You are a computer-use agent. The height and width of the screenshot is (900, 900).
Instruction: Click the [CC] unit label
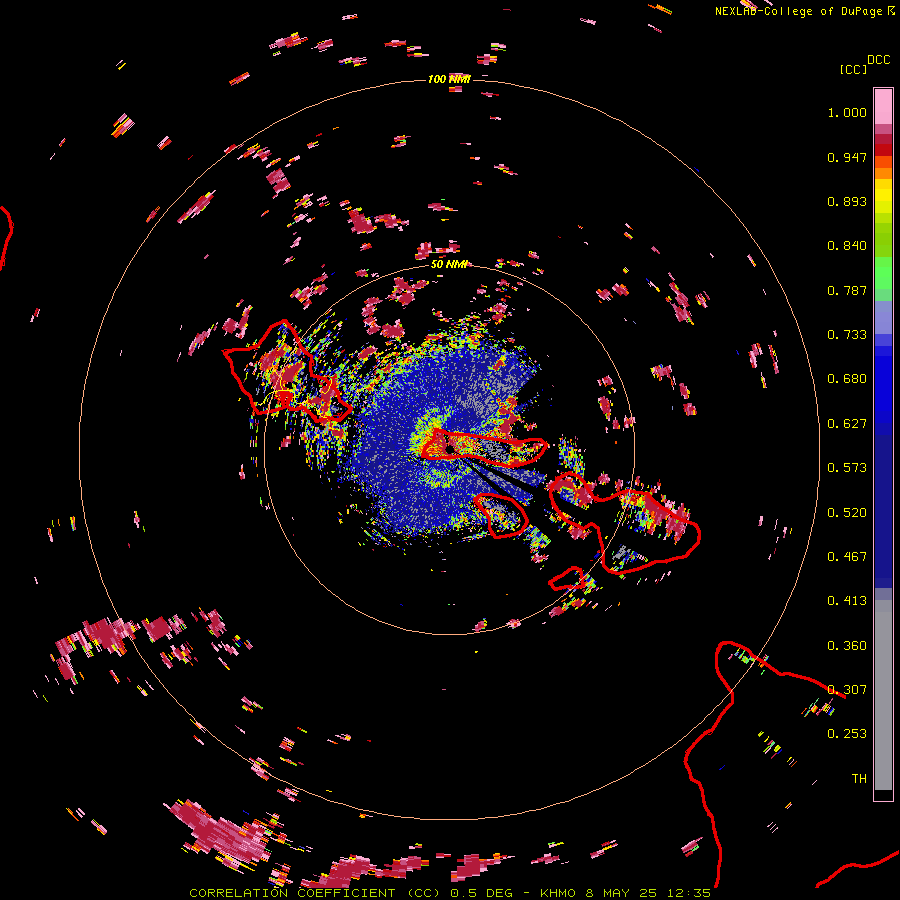coord(853,69)
